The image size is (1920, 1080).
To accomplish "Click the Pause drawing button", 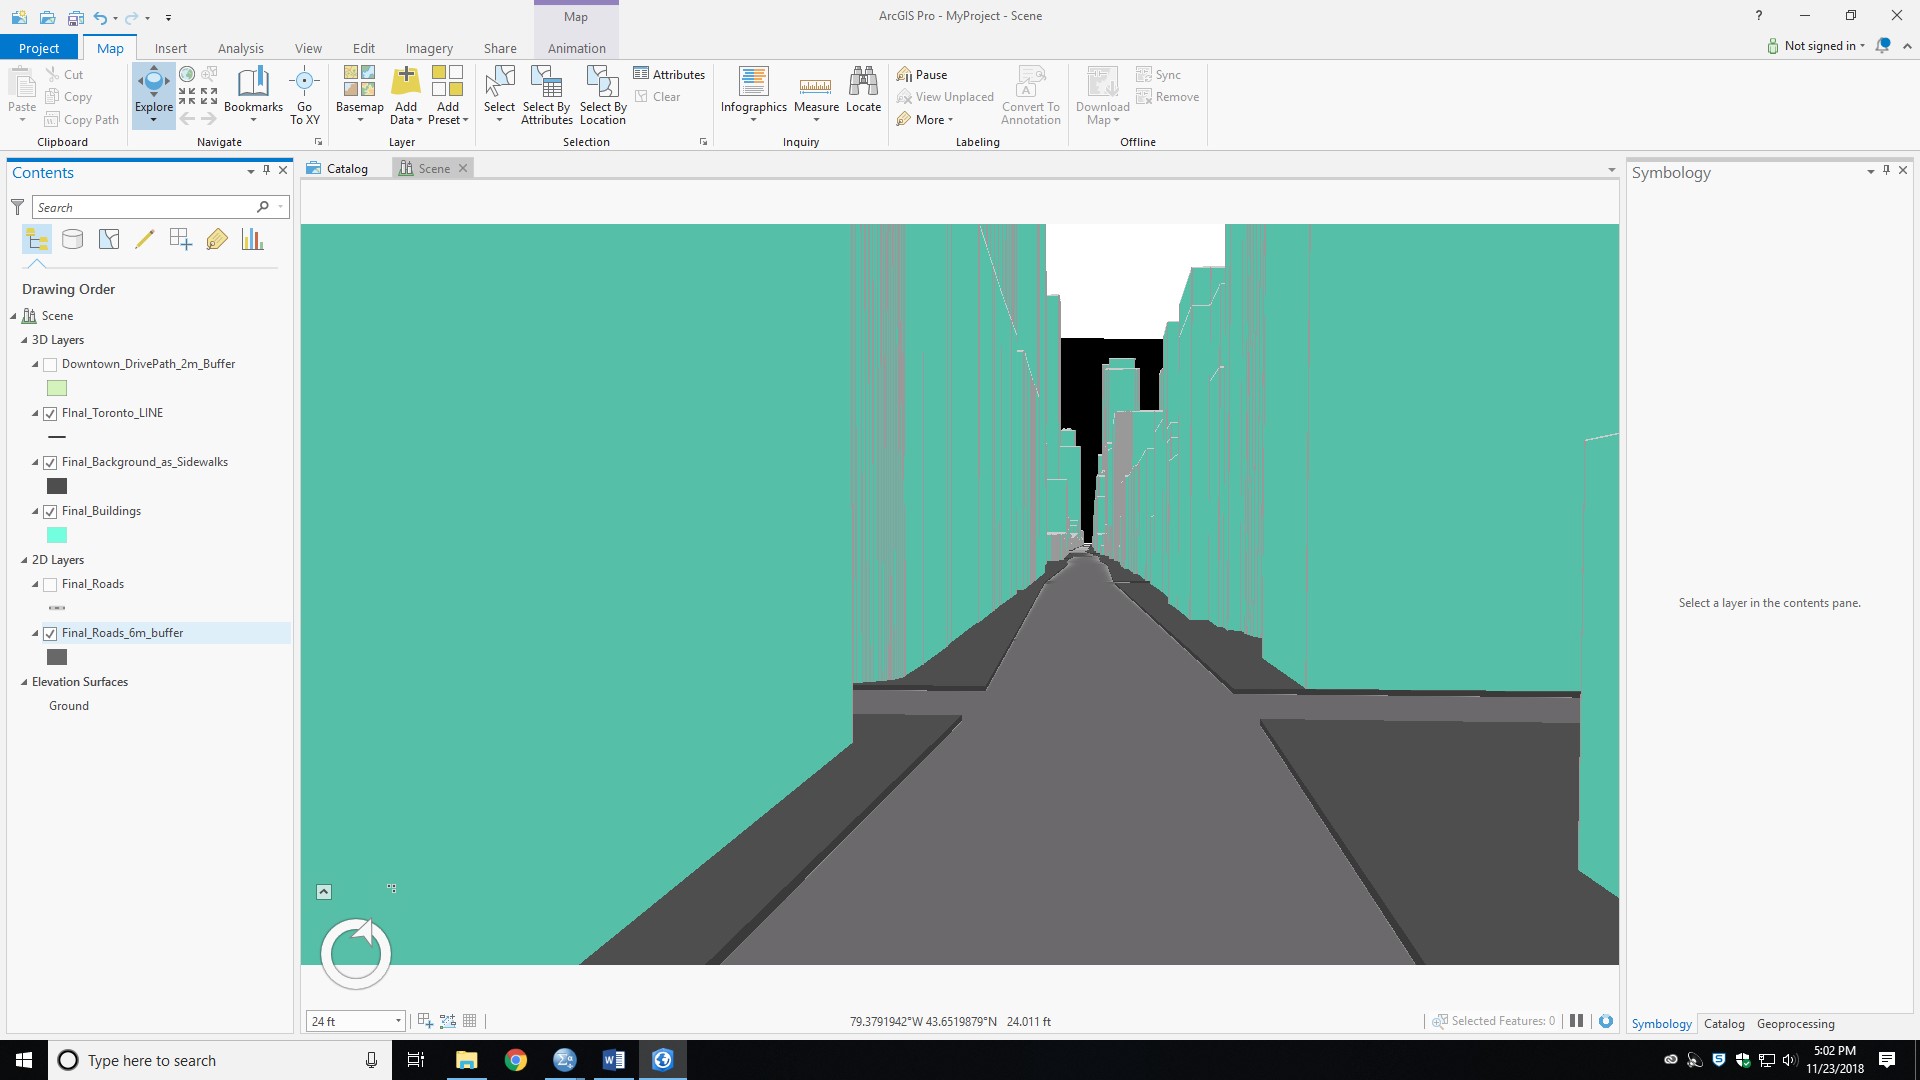I will tap(922, 74).
